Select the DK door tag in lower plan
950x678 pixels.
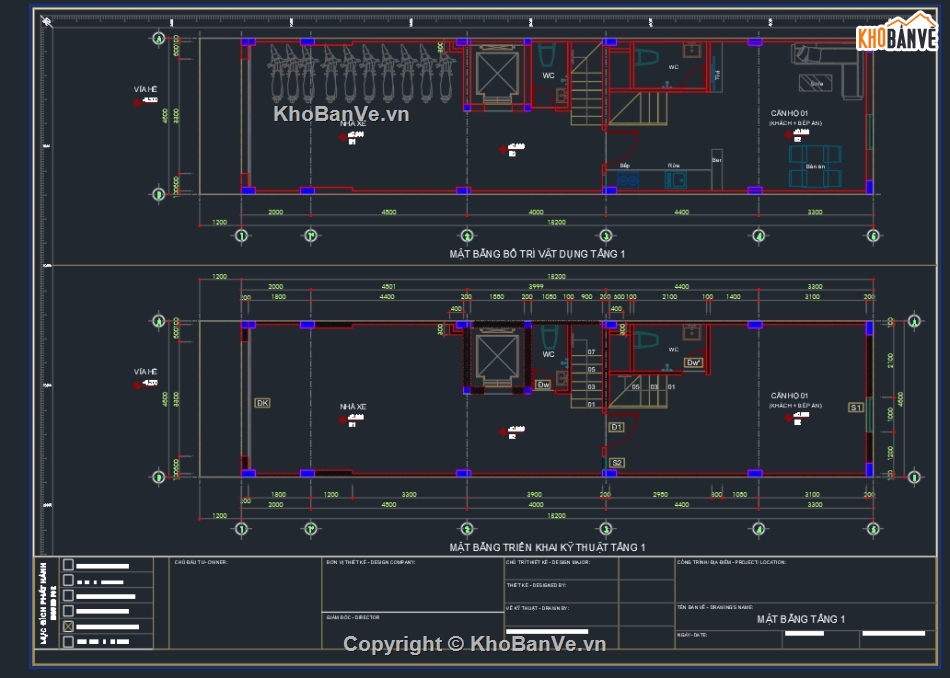[x=262, y=403]
